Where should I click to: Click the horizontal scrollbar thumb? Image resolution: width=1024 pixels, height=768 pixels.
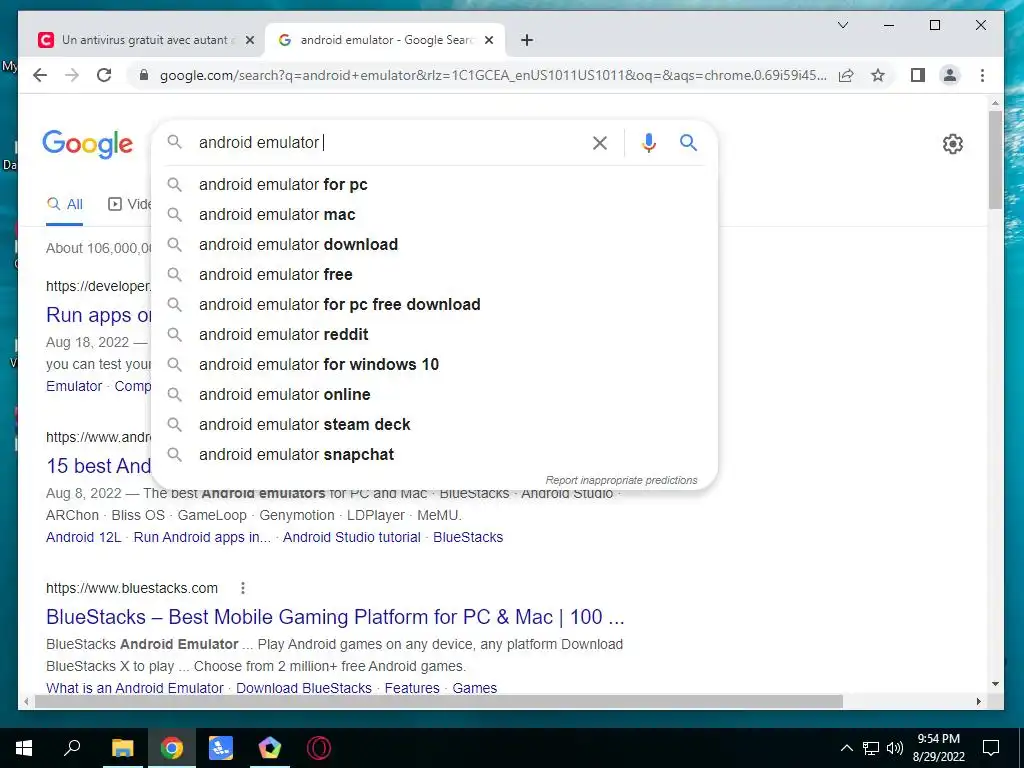439,701
